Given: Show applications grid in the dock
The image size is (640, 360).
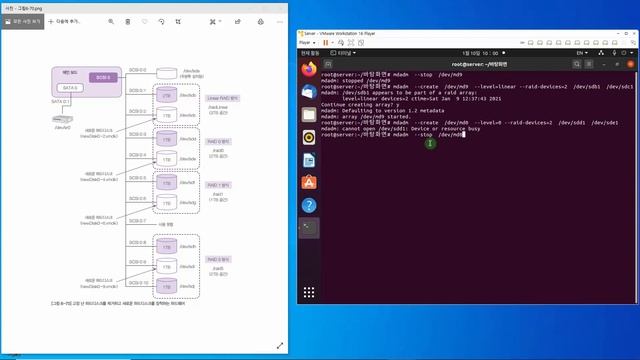Looking at the screenshot, I should [309, 292].
